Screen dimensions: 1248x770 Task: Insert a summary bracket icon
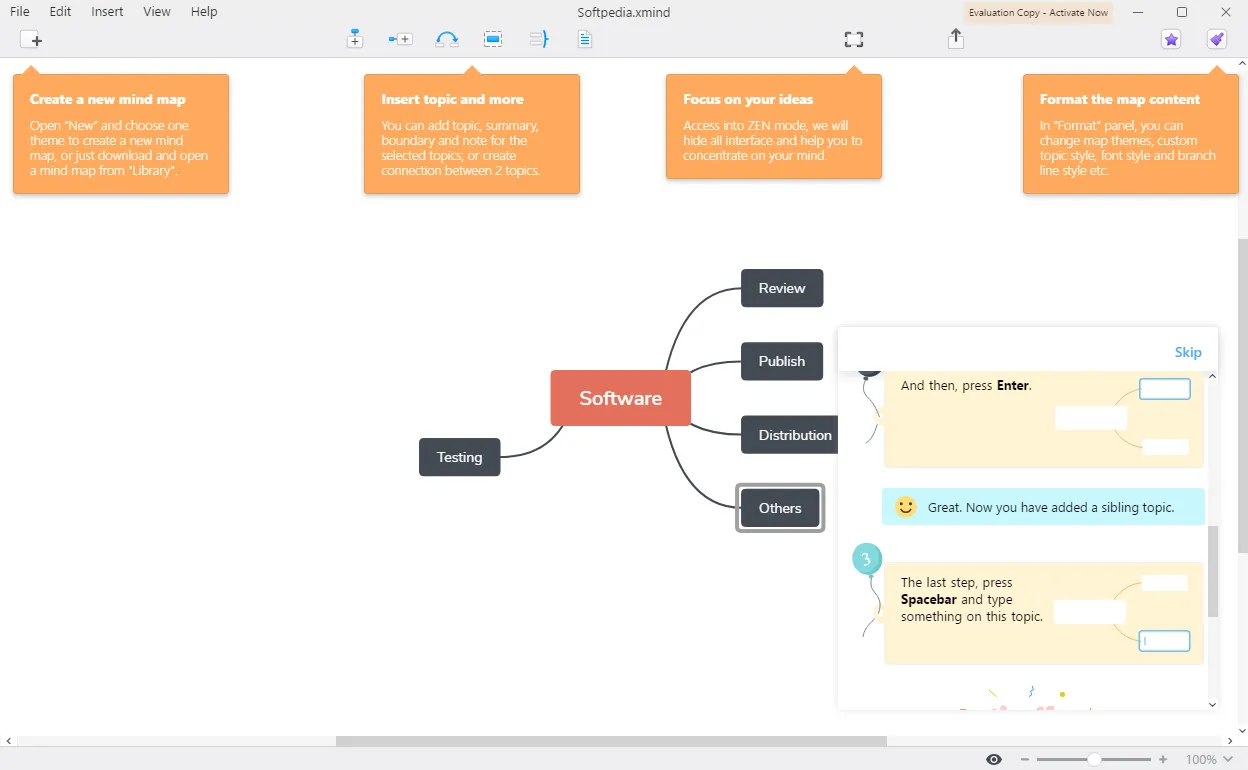(539, 39)
